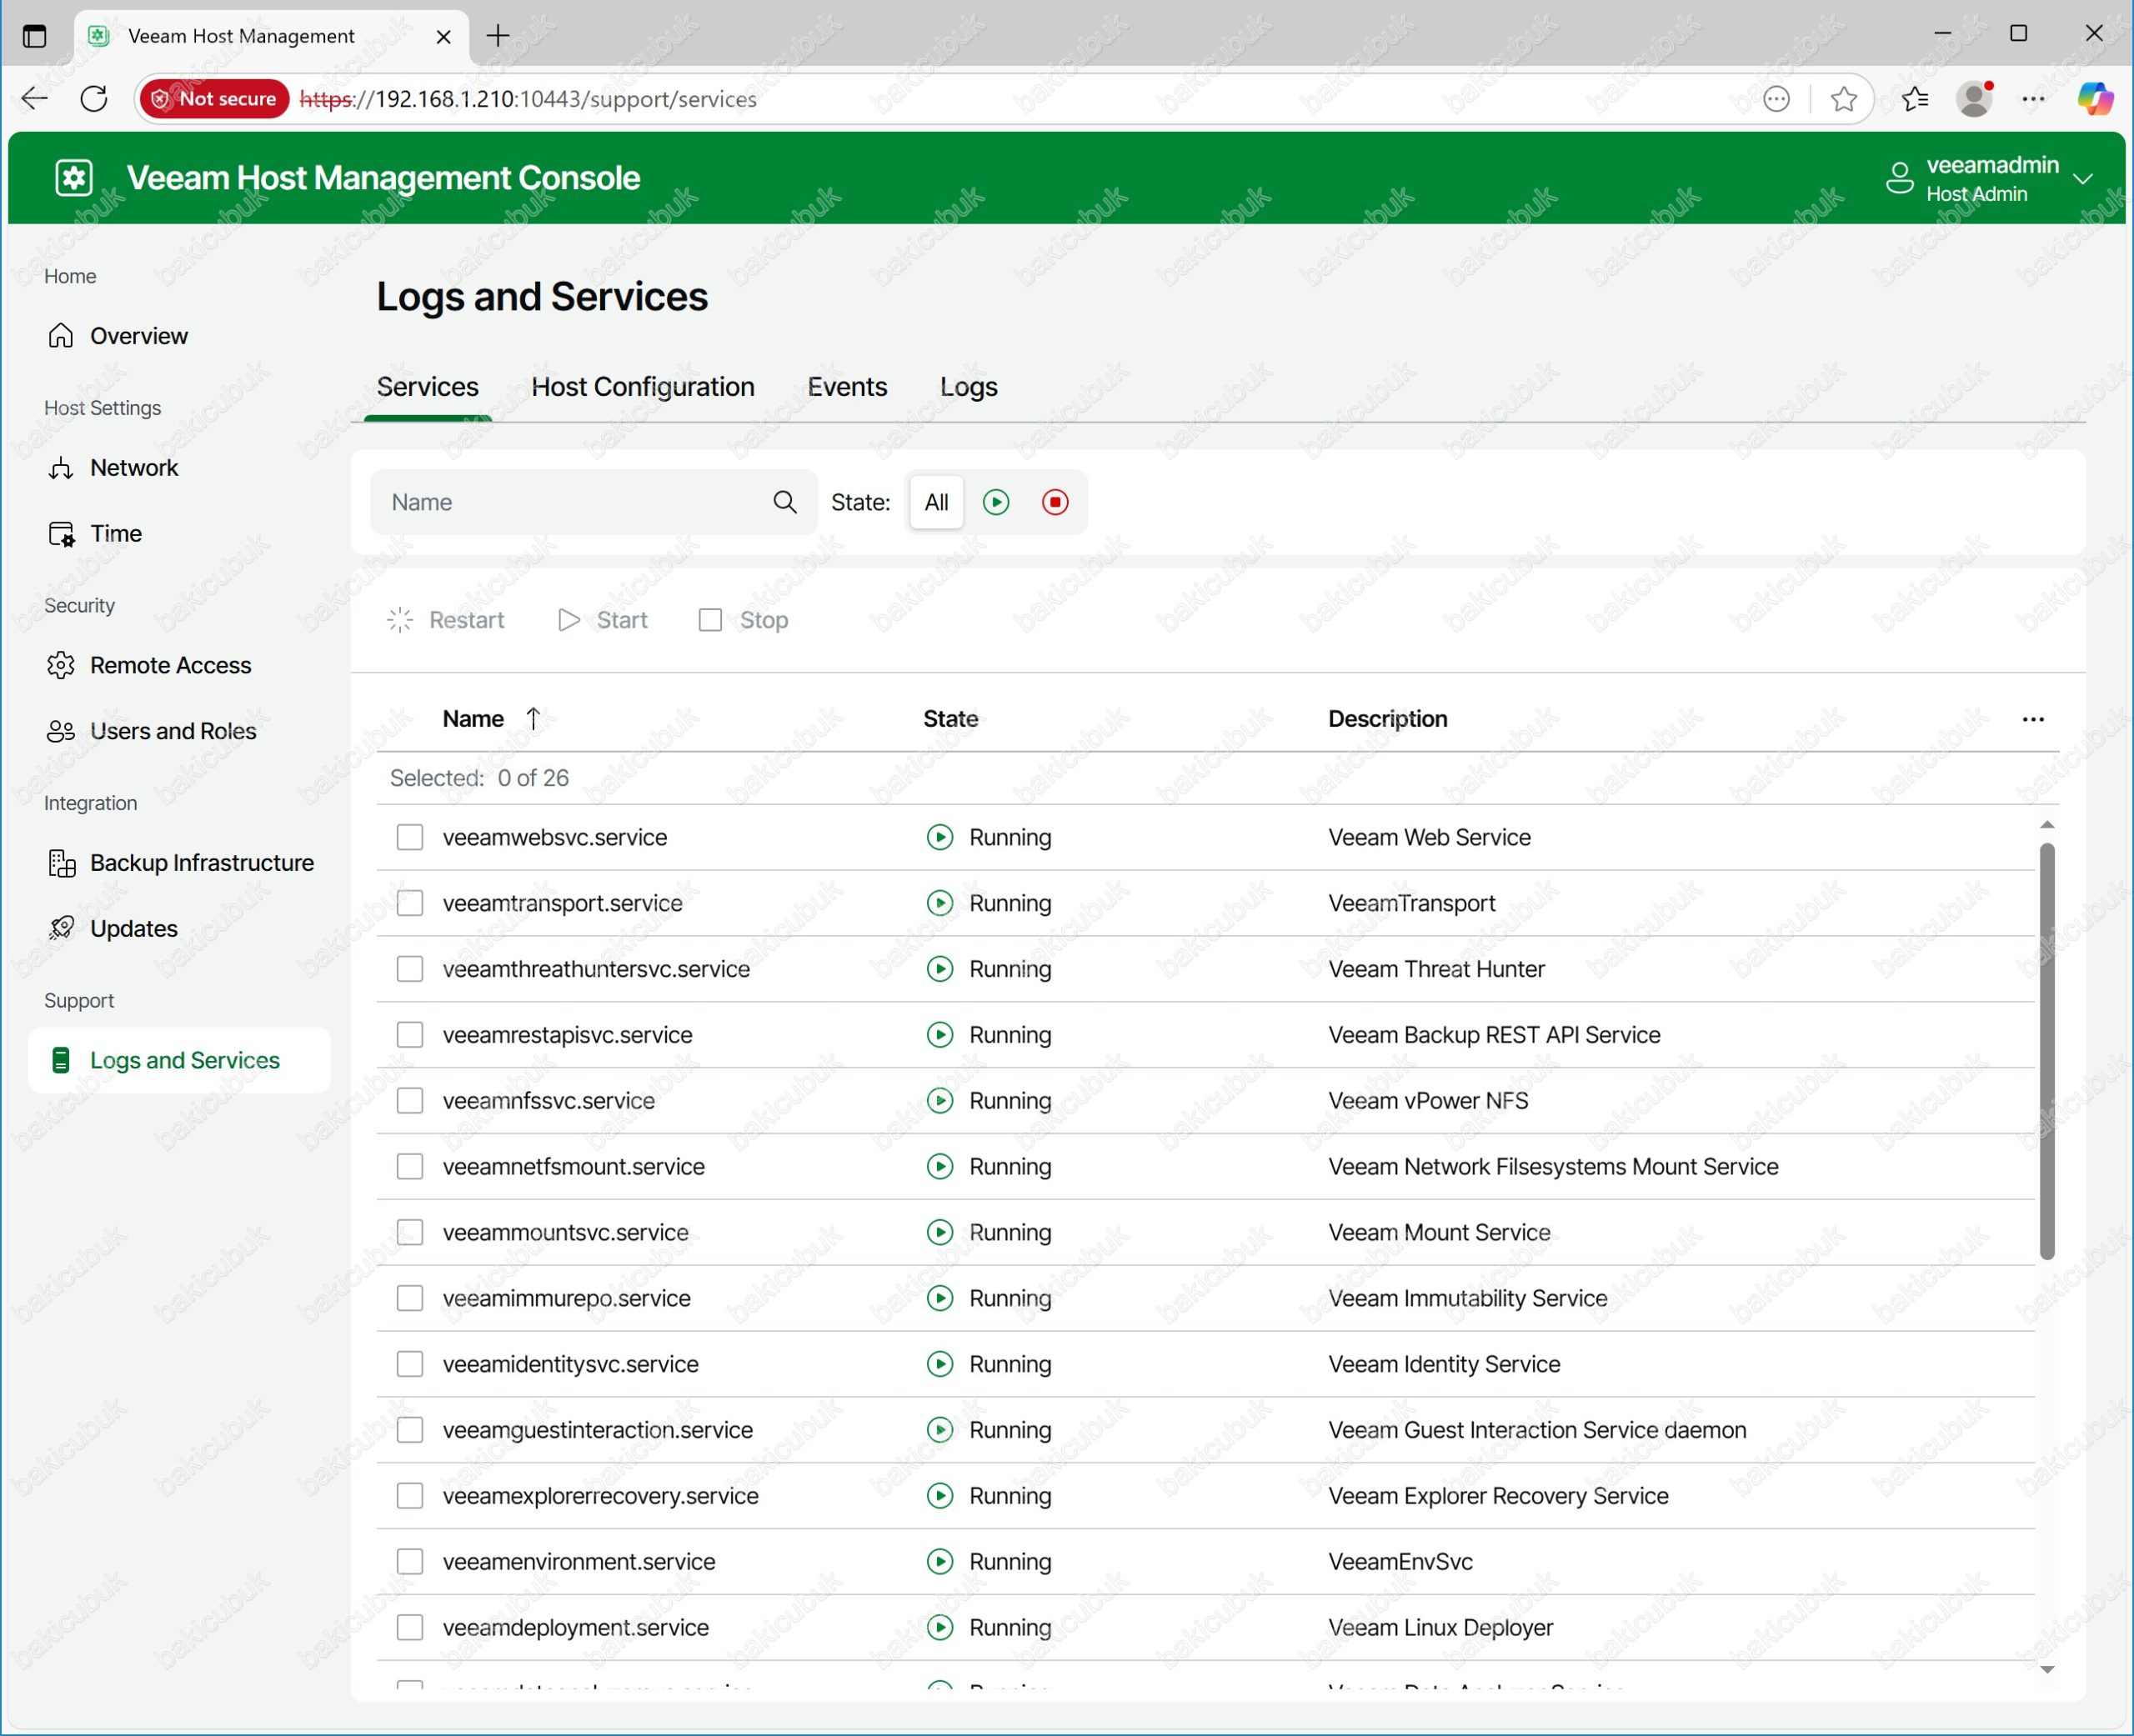Screen dimensions: 2134x1736
Task: Click the search magnifier in Name field
Action: point(785,502)
